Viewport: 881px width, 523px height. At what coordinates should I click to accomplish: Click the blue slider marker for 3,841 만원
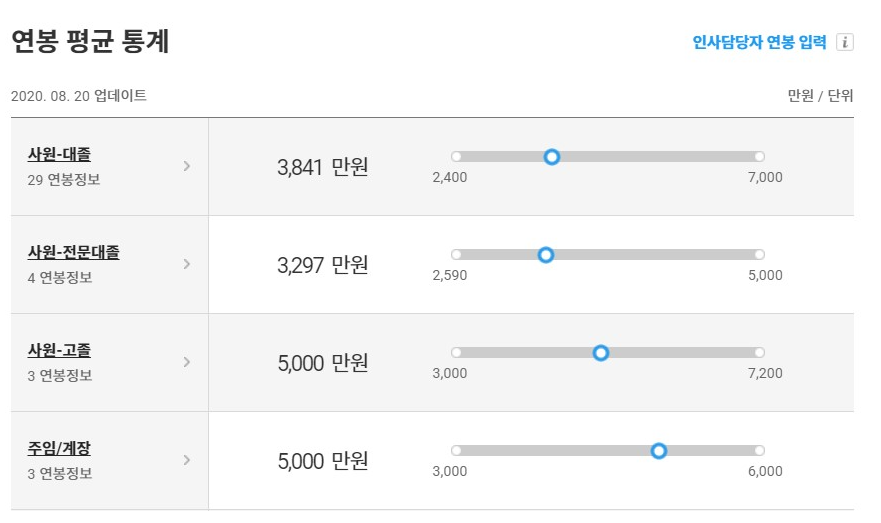point(552,157)
